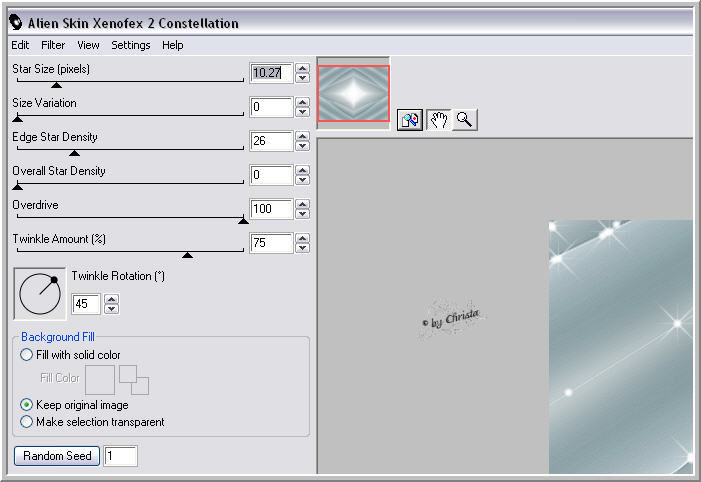This screenshot has width=701, height=482.
Task: Open the Settings menu
Action: (x=130, y=45)
